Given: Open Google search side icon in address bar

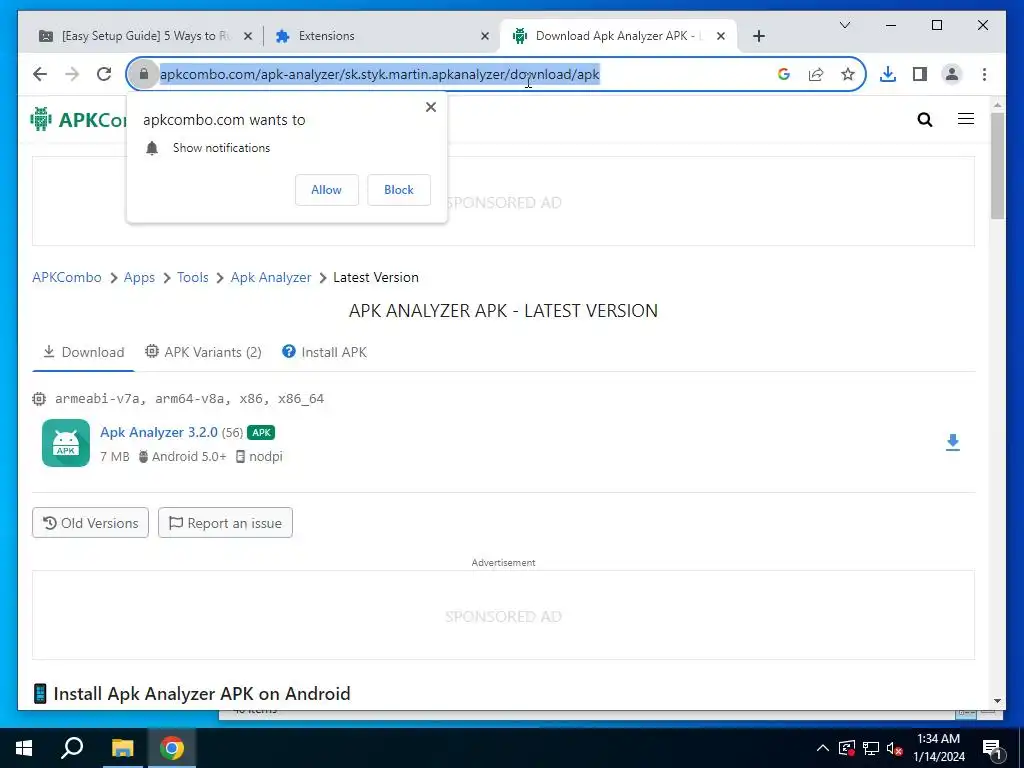Looking at the screenshot, I should [784, 74].
